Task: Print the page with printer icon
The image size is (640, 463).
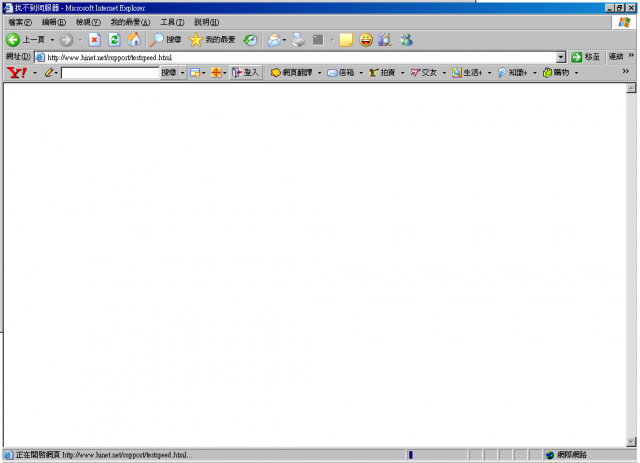Action: [298, 40]
